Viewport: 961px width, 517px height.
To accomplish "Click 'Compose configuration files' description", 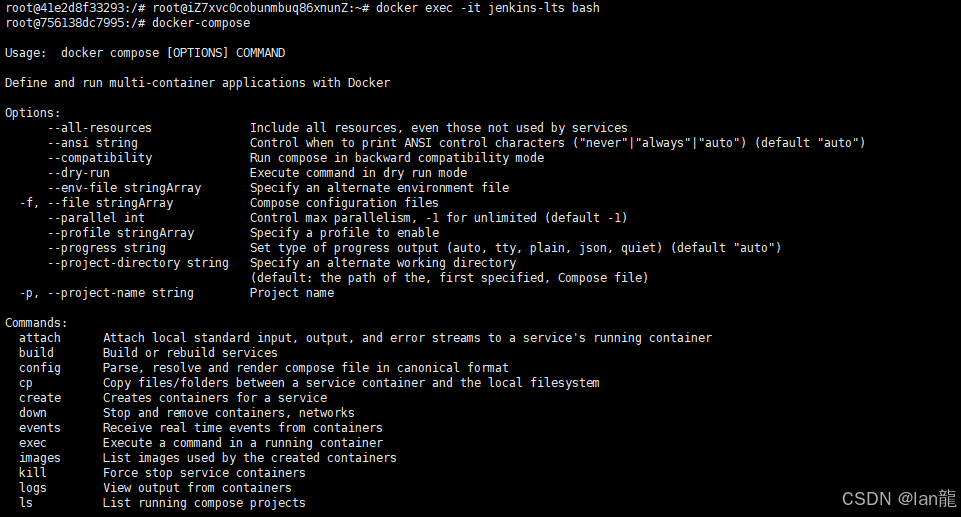I will coord(344,203).
